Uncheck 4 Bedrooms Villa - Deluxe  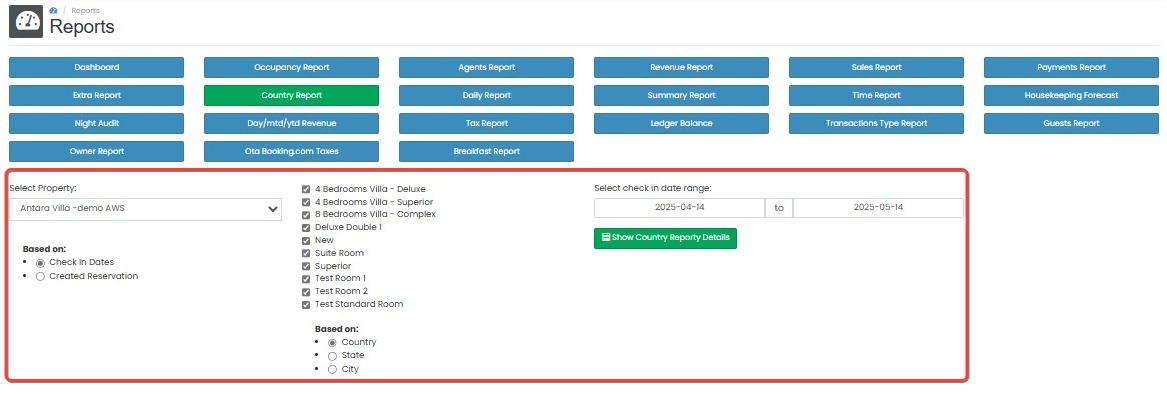(306, 189)
